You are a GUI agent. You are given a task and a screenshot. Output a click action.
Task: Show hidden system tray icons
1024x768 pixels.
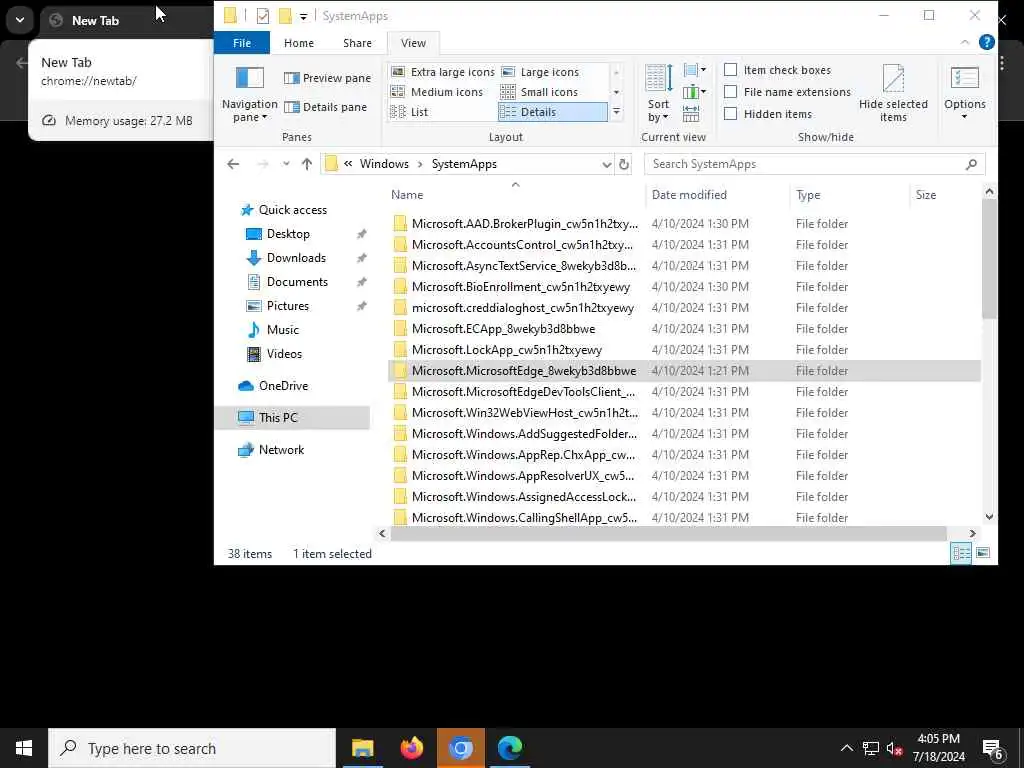tap(846, 748)
